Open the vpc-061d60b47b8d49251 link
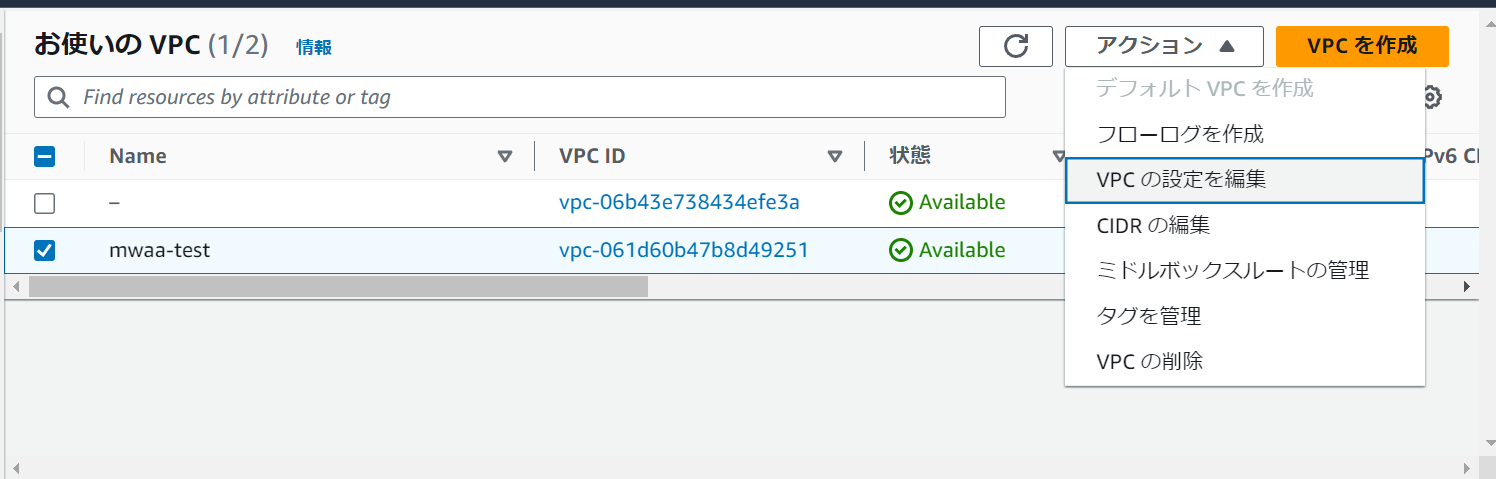The height and width of the screenshot is (479, 1496). [683, 250]
